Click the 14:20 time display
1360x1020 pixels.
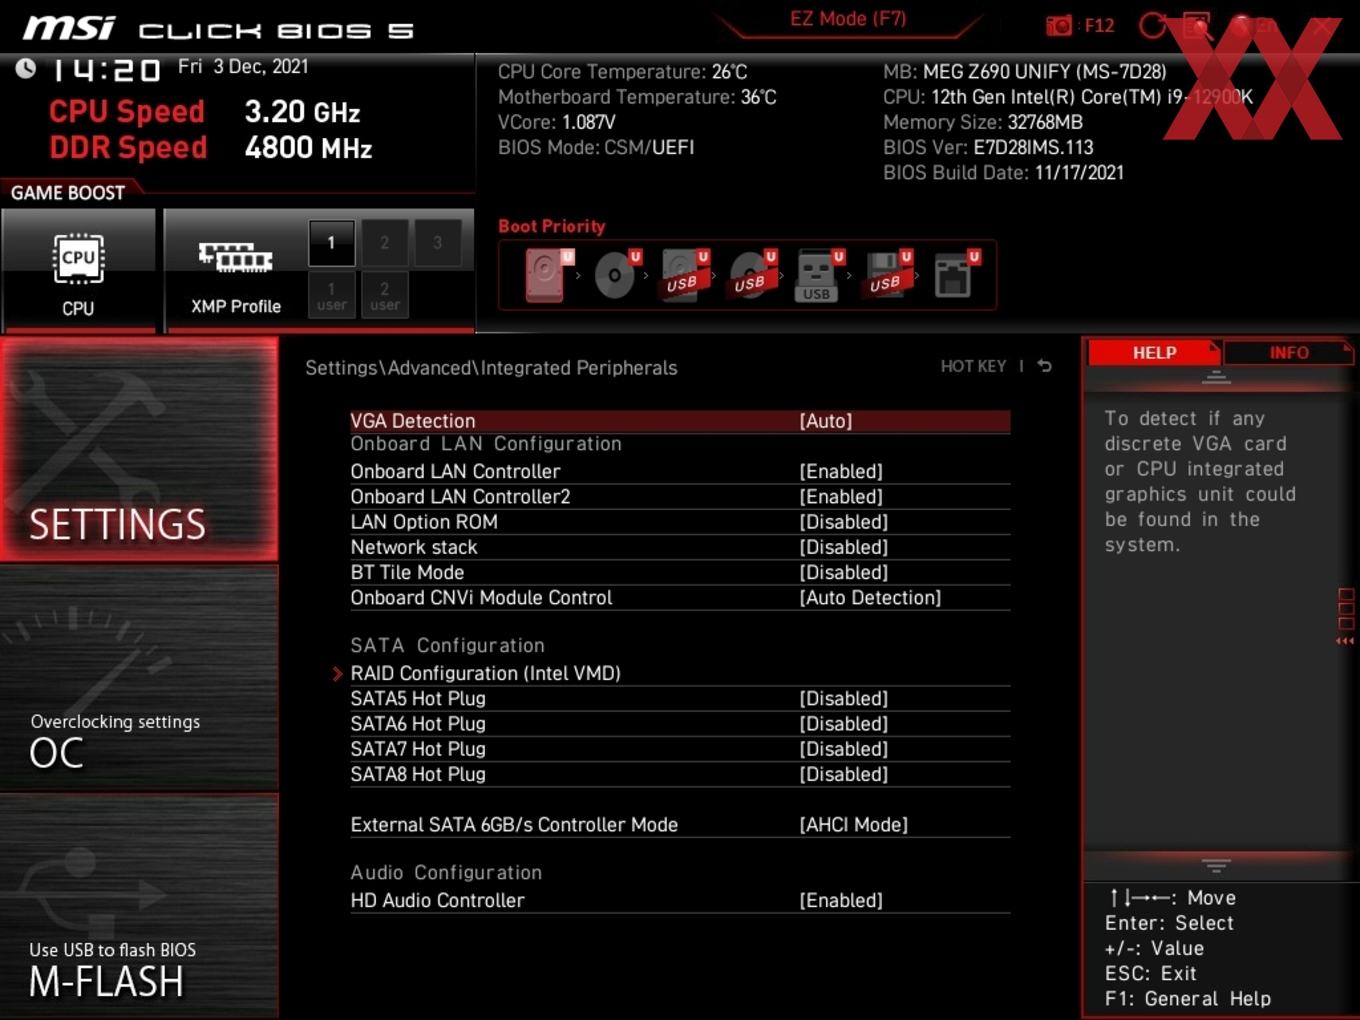tap(105, 70)
